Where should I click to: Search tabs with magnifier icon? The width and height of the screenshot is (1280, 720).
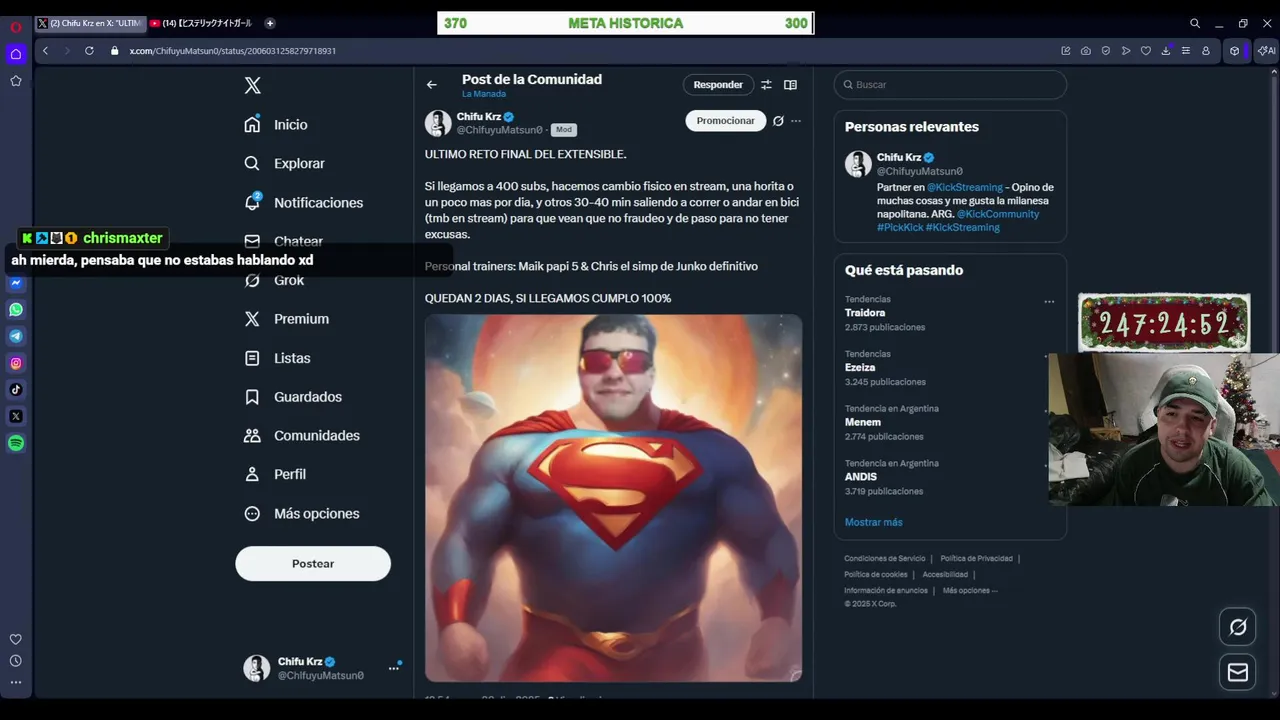(1195, 23)
